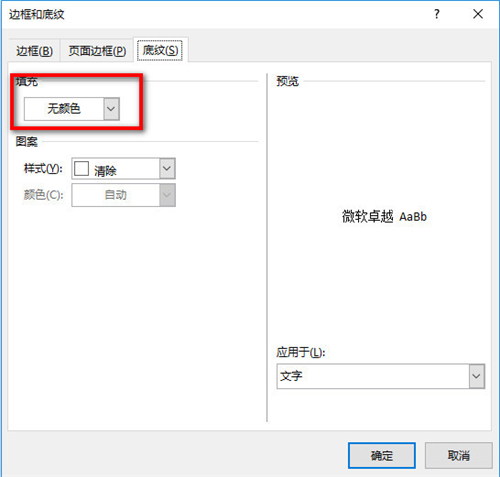Screen dimensions: 500x477
Task: Click the empty swatch beside 清除
Action: pos(81,168)
